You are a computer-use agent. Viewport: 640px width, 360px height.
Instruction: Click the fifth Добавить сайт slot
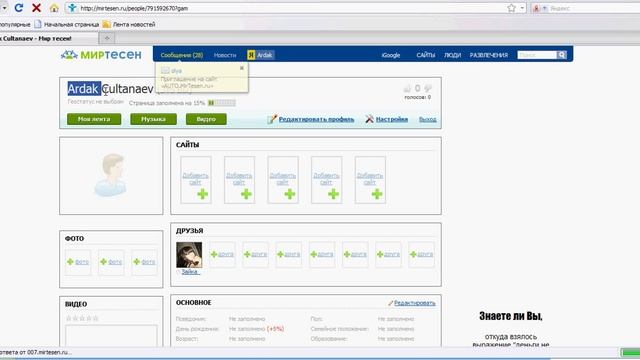coord(370,180)
